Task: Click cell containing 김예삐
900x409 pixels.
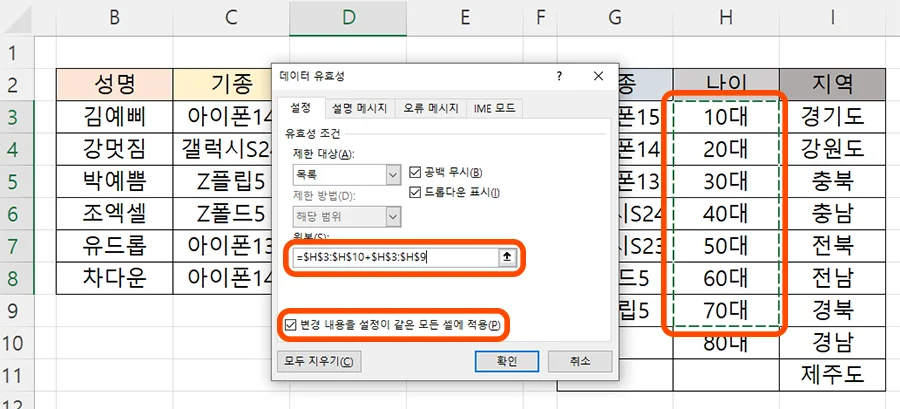Action: click(x=115, y=118)
